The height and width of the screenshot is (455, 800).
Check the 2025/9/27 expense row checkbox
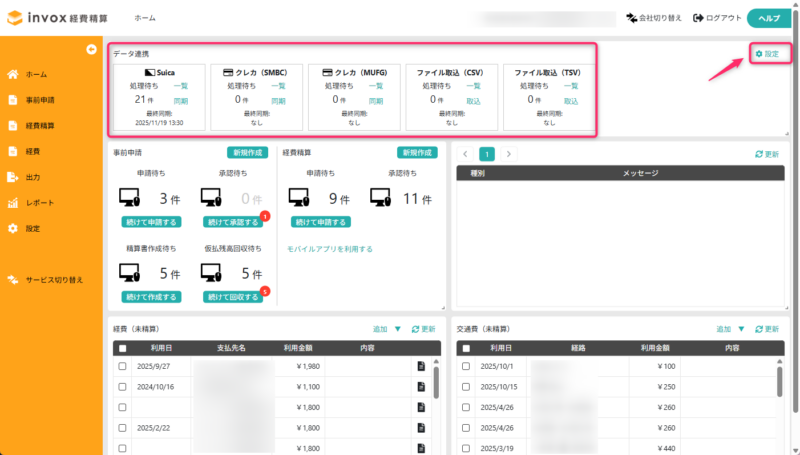[x=122, y=367]
